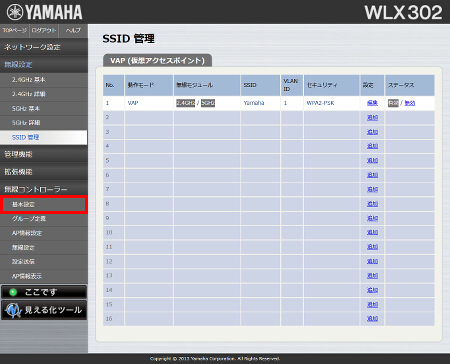The width and height of the screenshot is (450, 364).
Task: Expand the 管理機能 section
Action: [x=44, y=154]
